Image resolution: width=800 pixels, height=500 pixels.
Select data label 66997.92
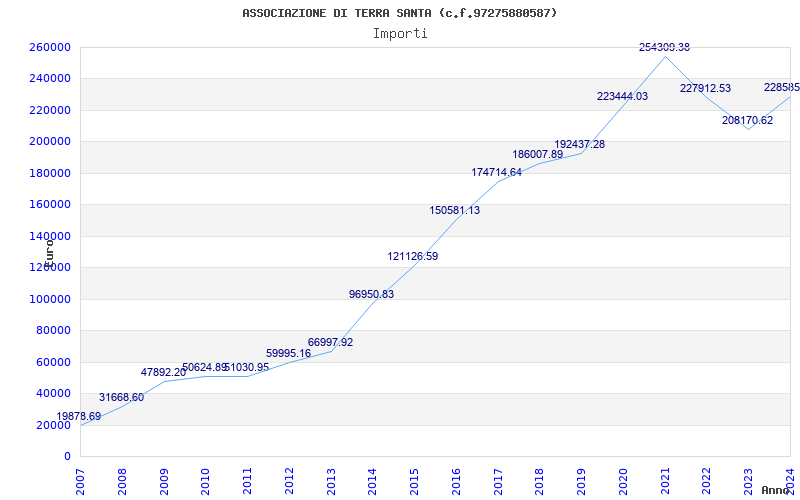(x=330, y=342)
